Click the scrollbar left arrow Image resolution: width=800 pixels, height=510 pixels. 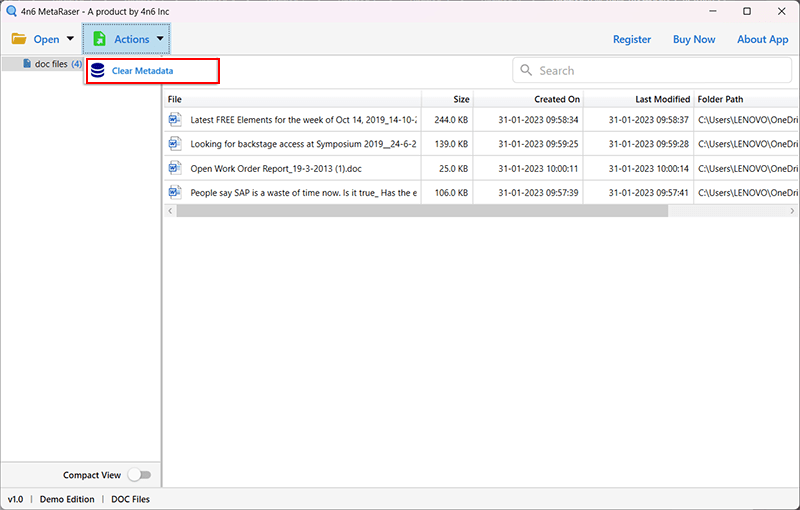[170, 211]
